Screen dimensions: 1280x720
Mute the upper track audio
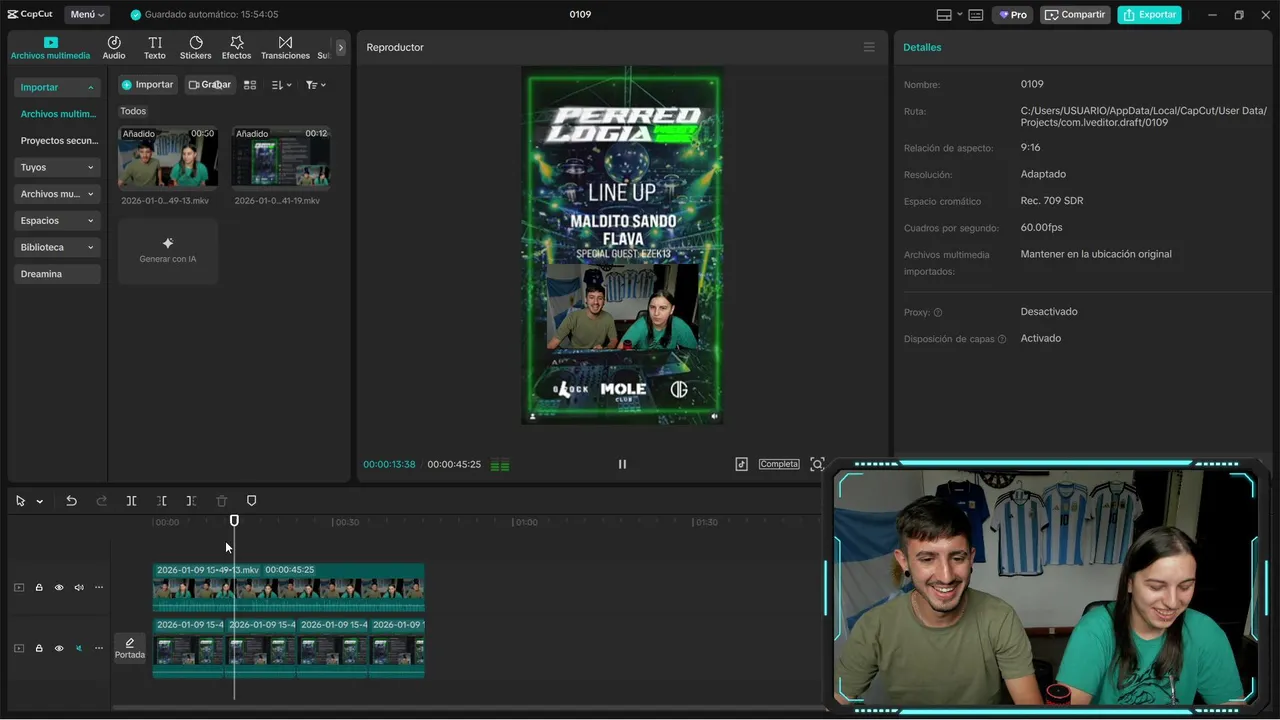(x=79, y=588)
